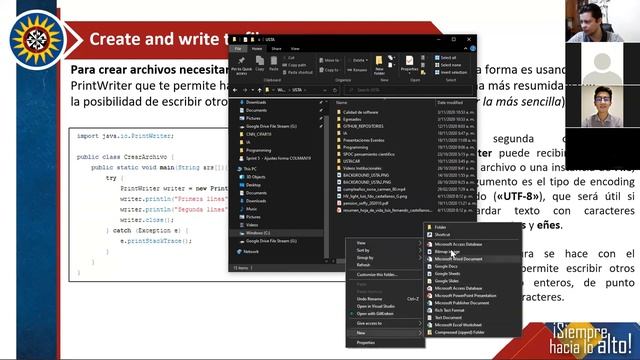This screenshot has height=360, width=640.
Task: Click Paste shortcut in the ribbon
Action: (x=298, y=72)
